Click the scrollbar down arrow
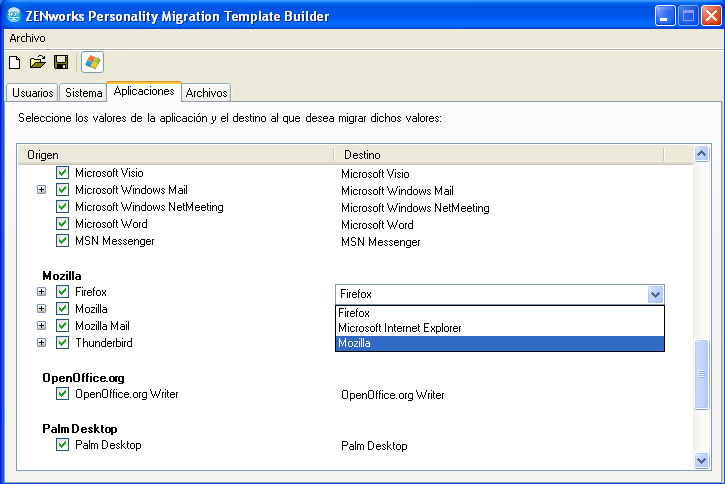 pyautogui.click(x=701, y=459)
